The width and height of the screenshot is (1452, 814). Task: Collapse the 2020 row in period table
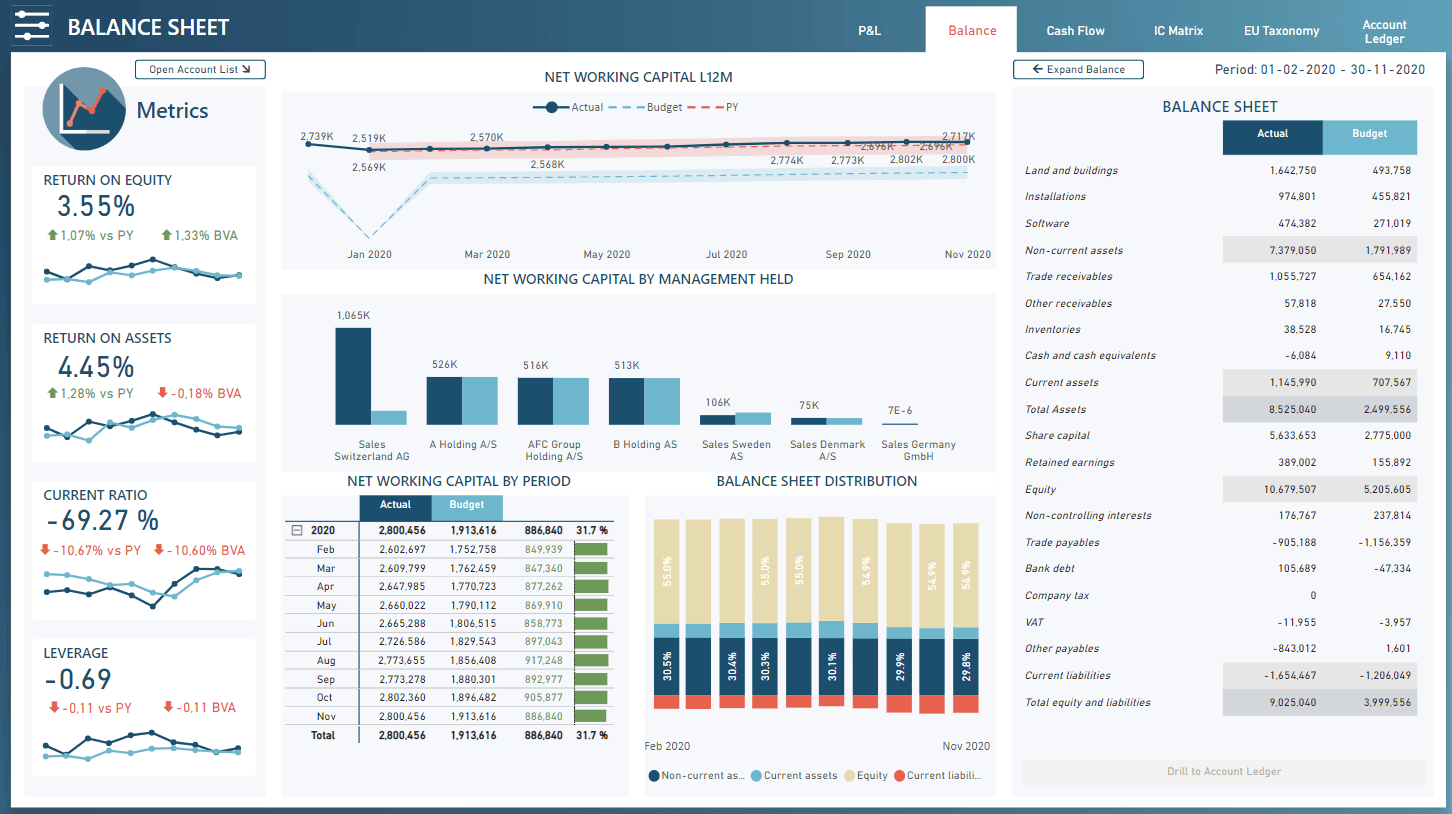pyautogui.click(x=296, y=531)
